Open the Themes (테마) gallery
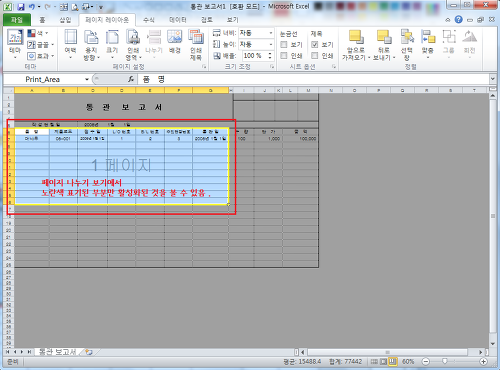The height and width of the screenshot is (370, 500). tap(15, 44)
